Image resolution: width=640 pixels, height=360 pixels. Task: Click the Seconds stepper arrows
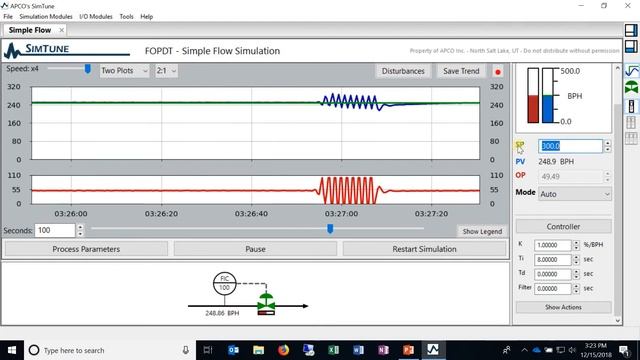click(x=80, y=231)
